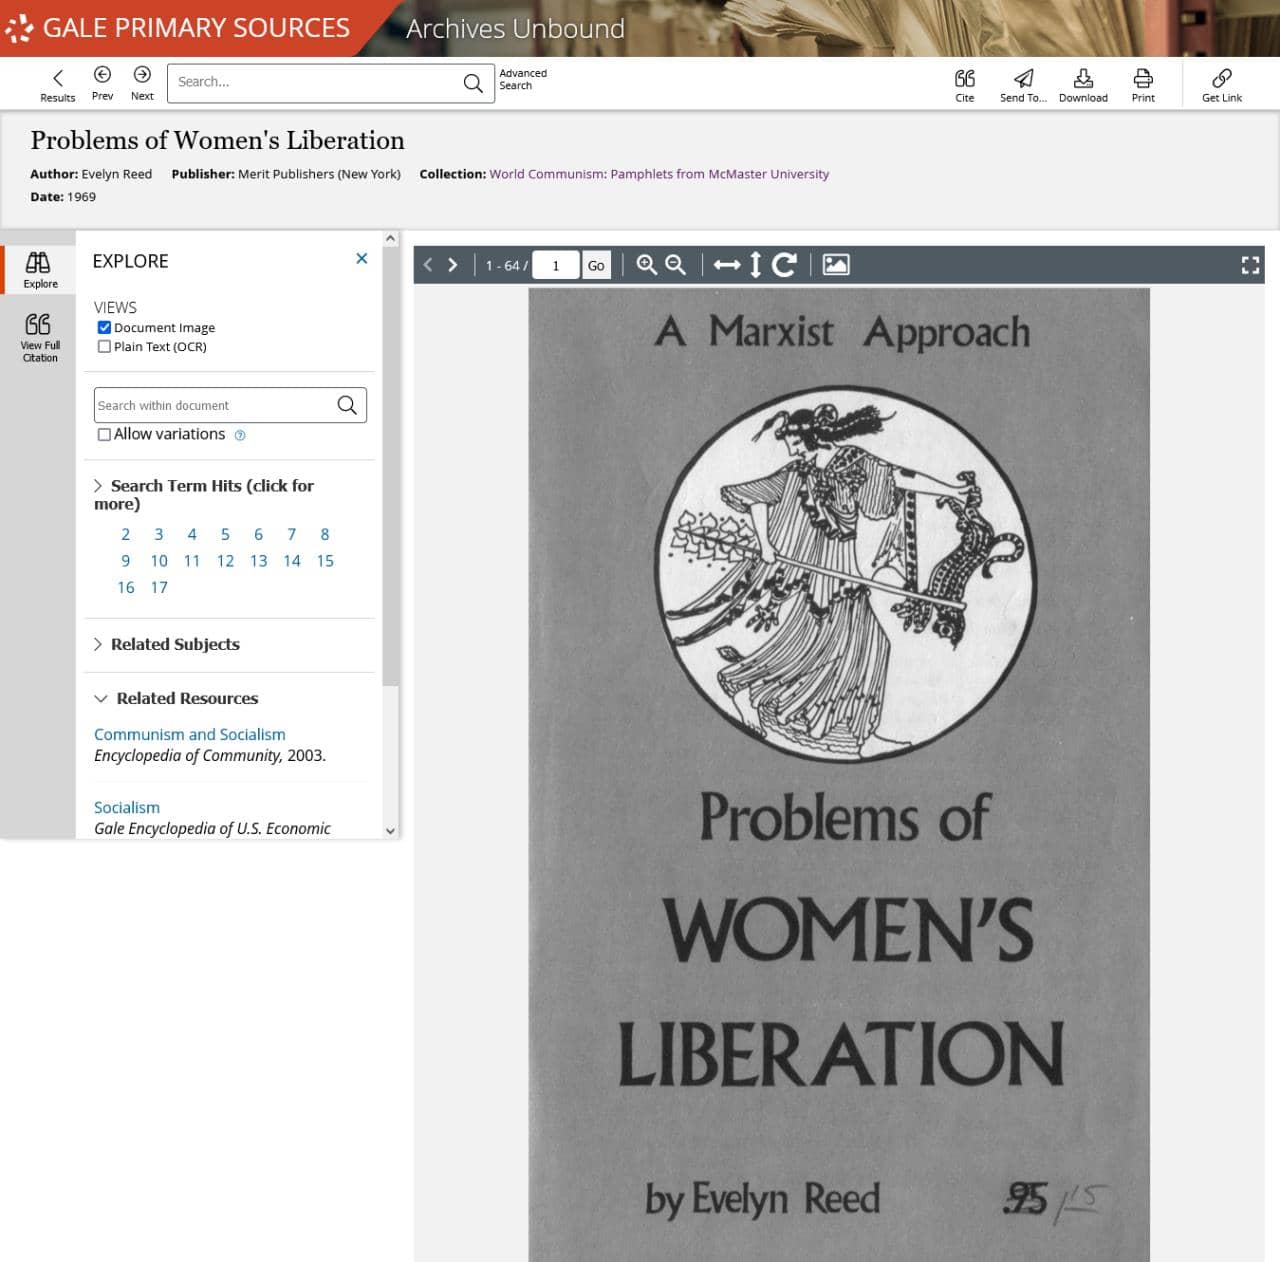Open the Next document
1280x1262 pixels.
click(x=142, y=83)
